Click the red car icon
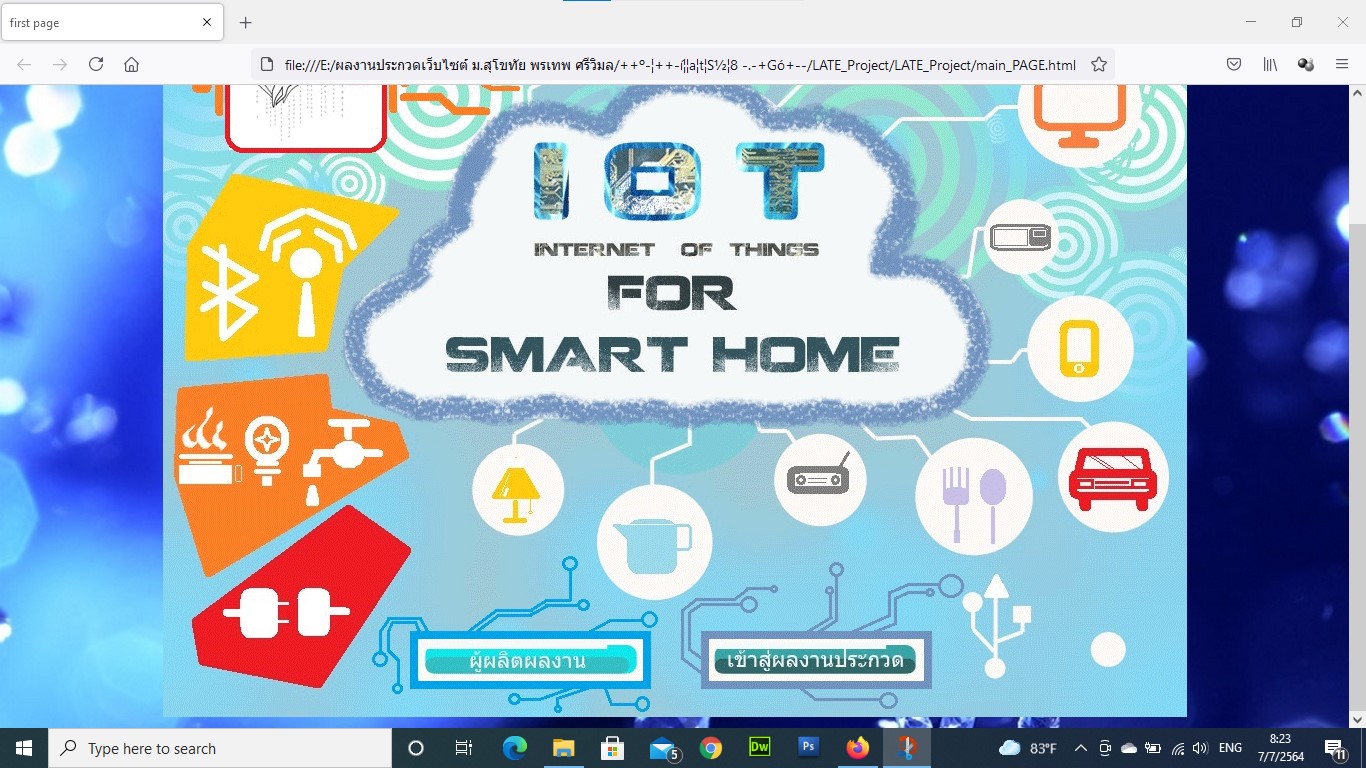Viewport: 1366px width, 768px height. pos(1112,477)
